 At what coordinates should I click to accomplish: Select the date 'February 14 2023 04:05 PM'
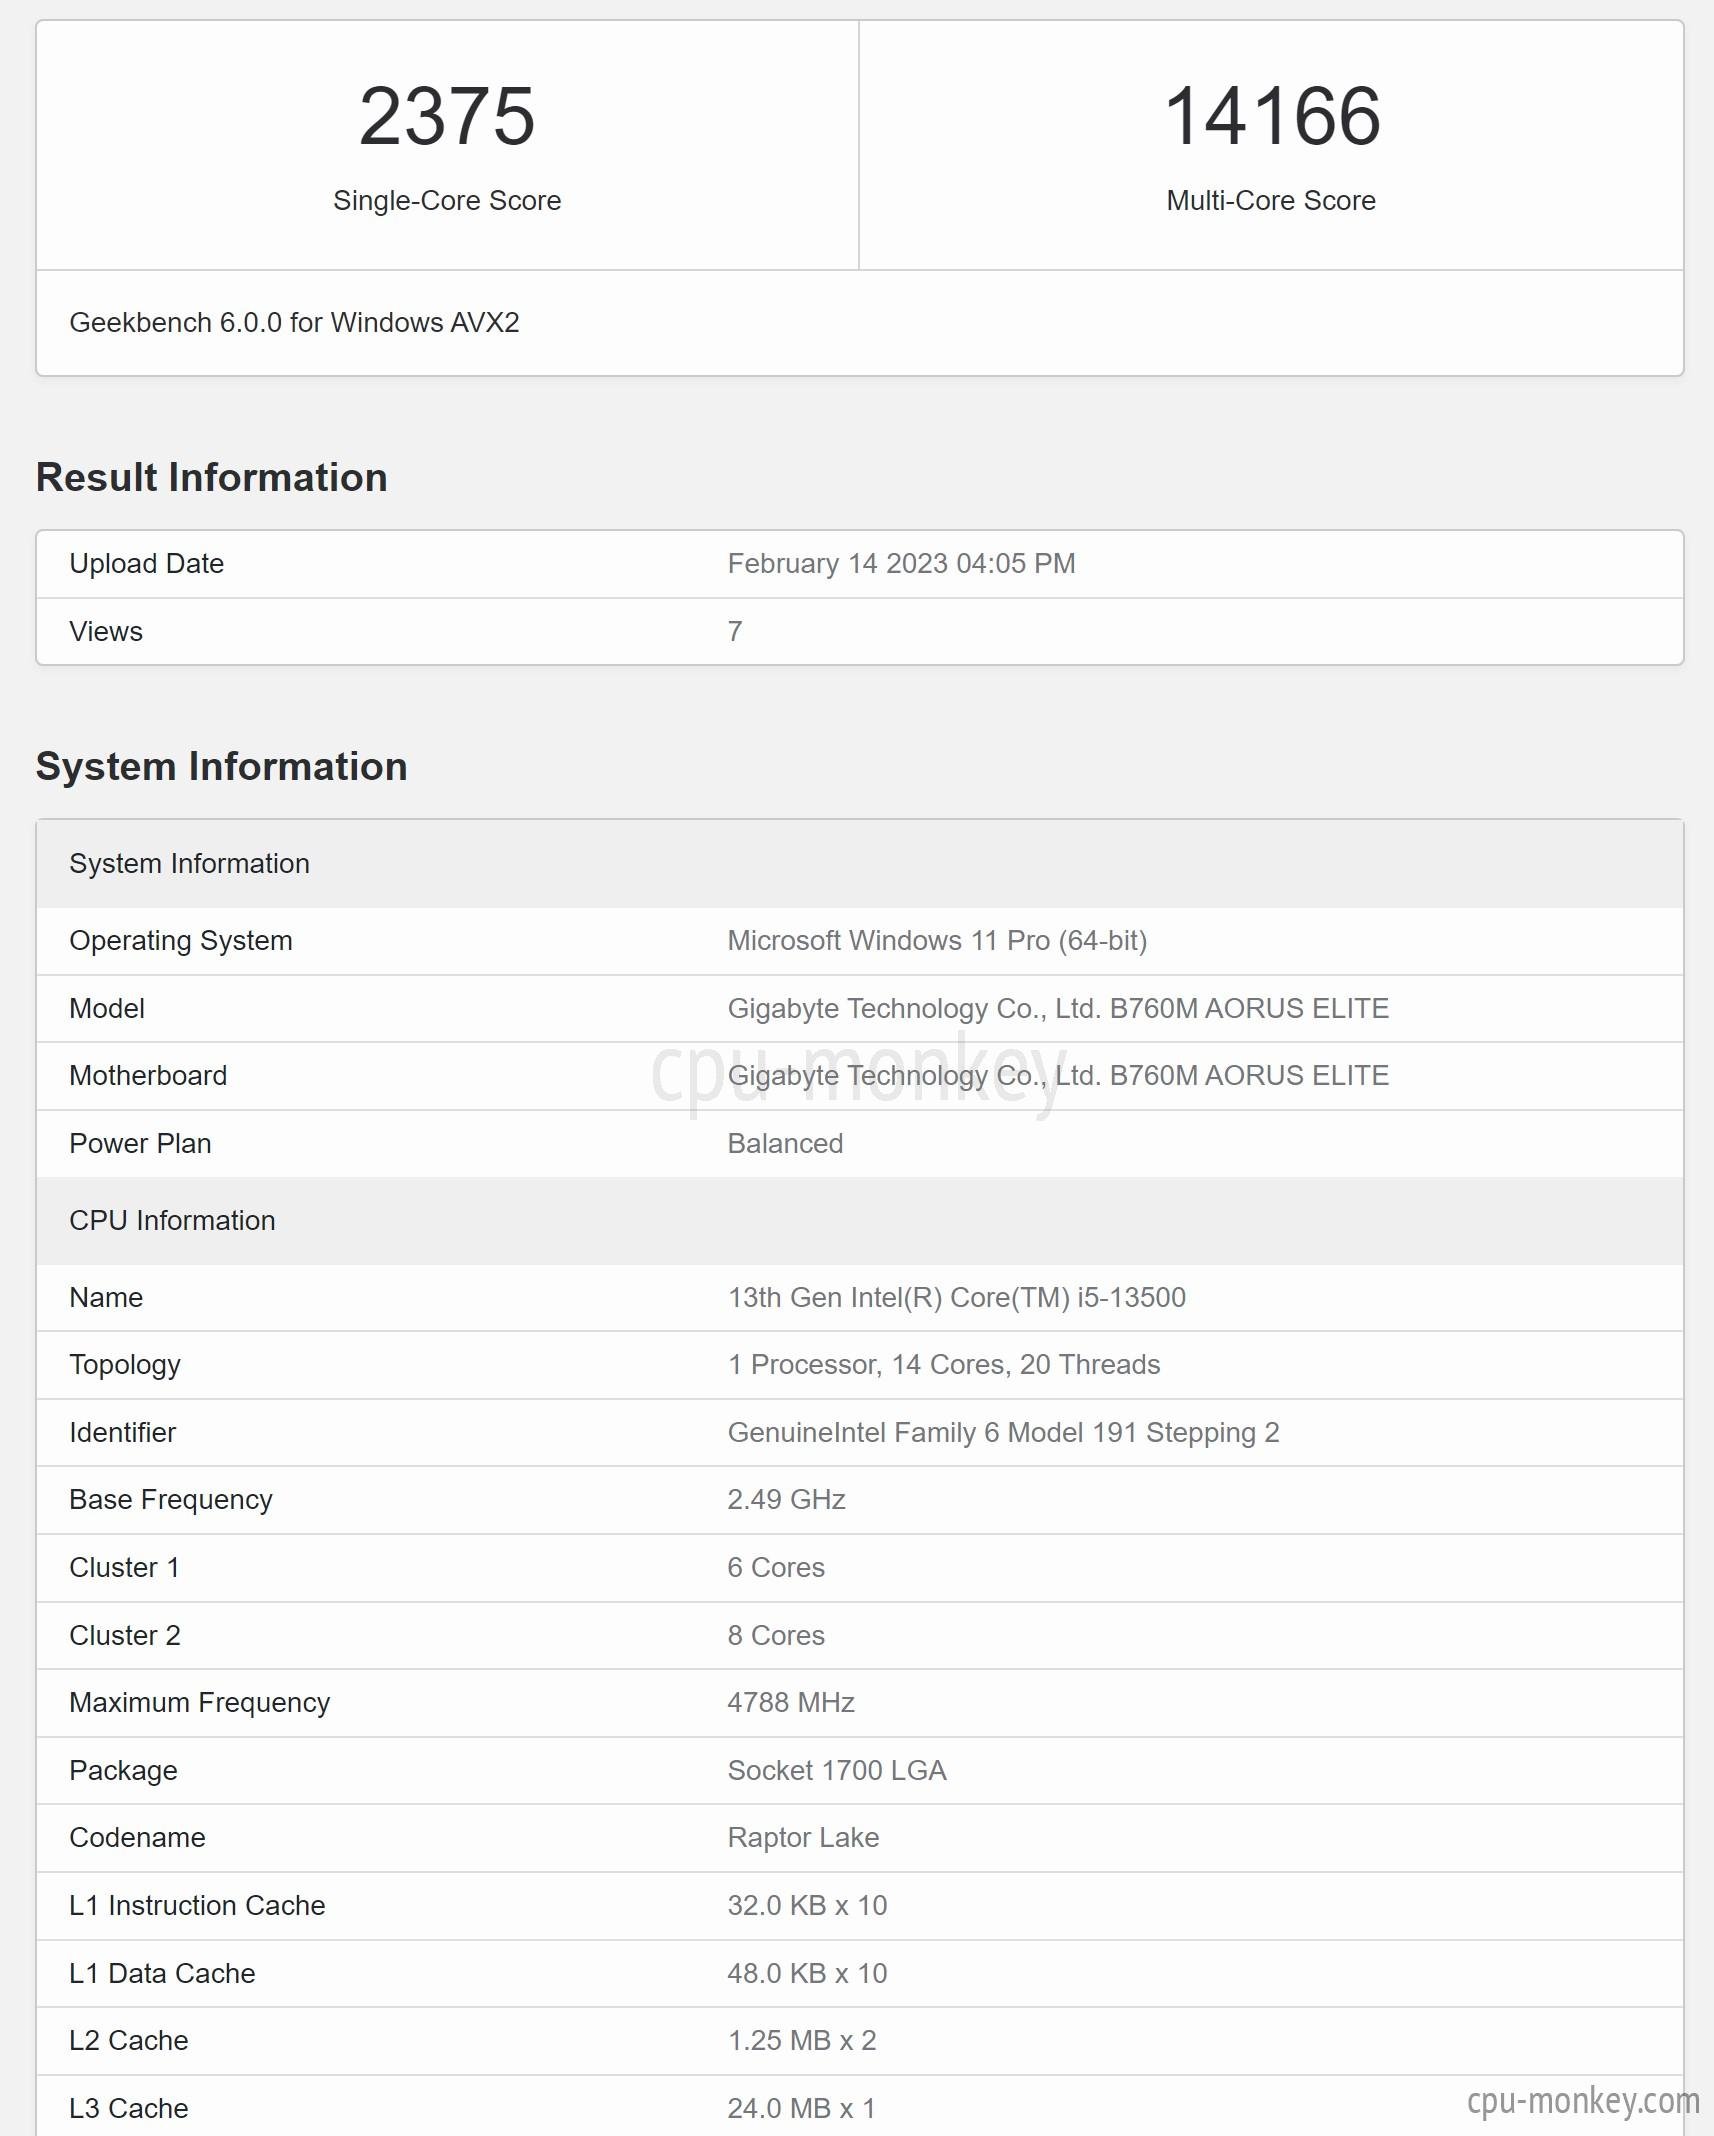click(x=901, y=563)
